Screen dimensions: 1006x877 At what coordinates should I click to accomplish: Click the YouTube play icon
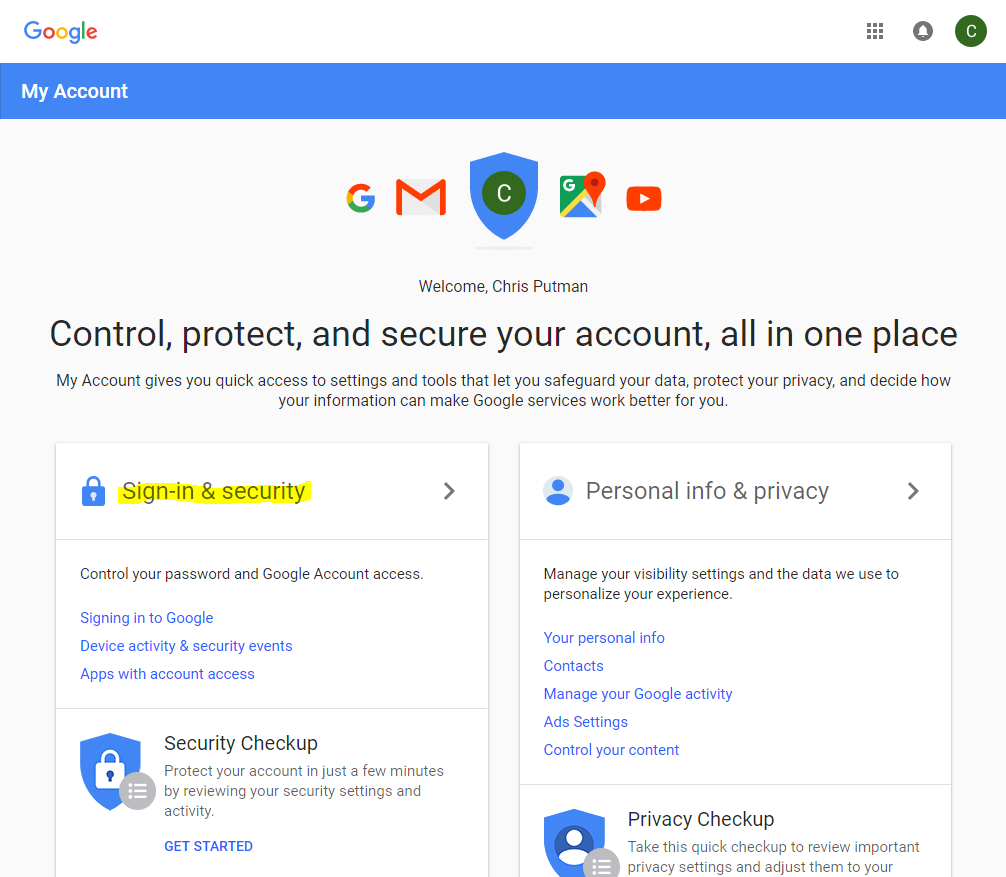point(644,198)
